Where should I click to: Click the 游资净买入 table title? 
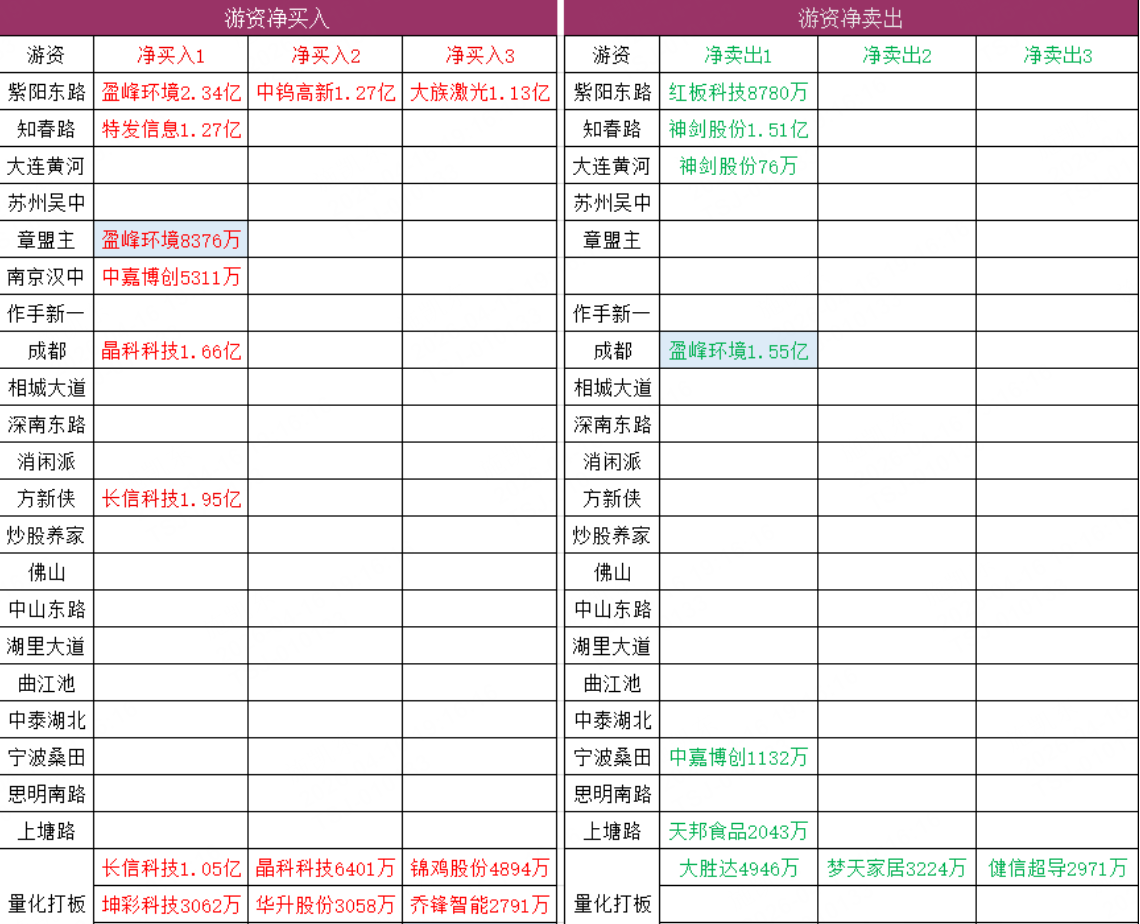coord(277,18)
